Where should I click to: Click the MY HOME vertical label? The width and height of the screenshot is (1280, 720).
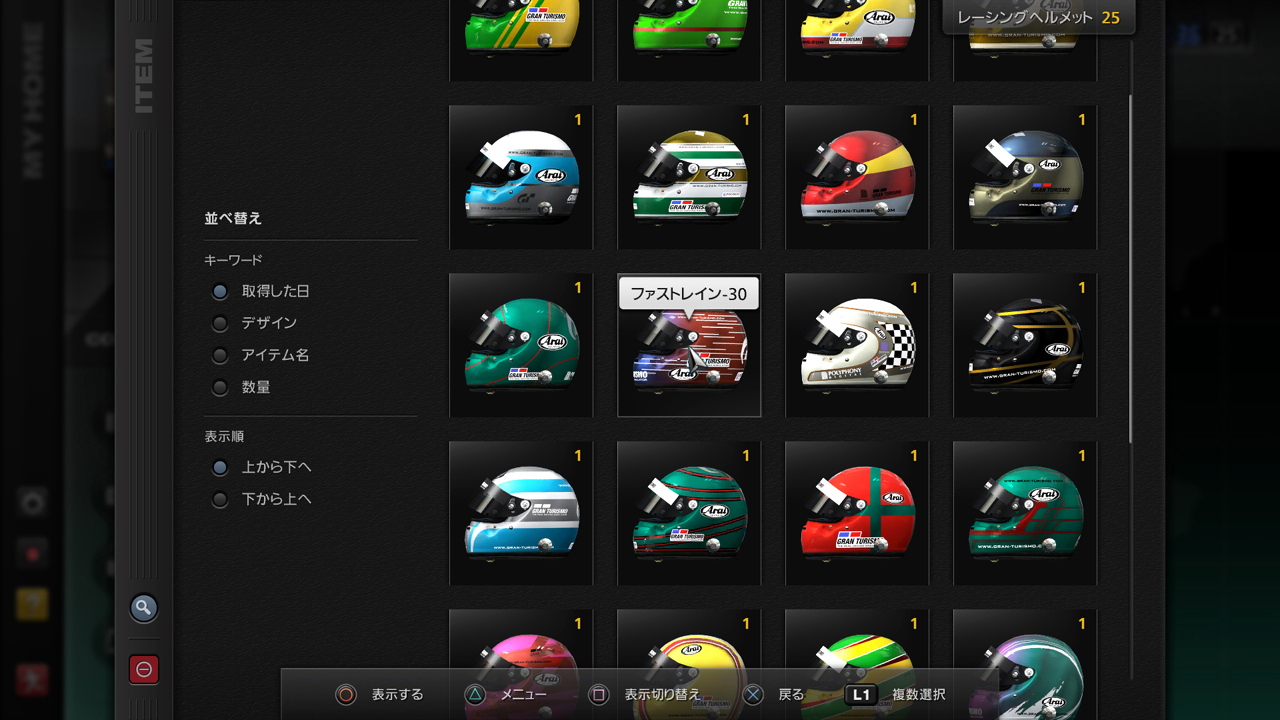tap(33, 101)
